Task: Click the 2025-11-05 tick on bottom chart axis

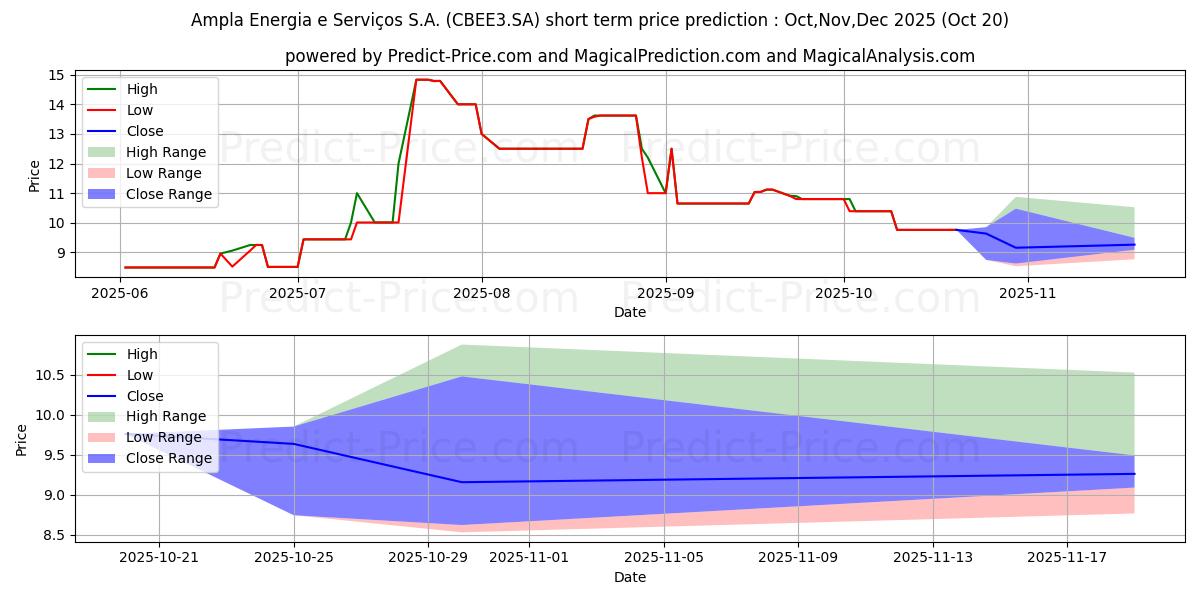Action: (665, 557)
